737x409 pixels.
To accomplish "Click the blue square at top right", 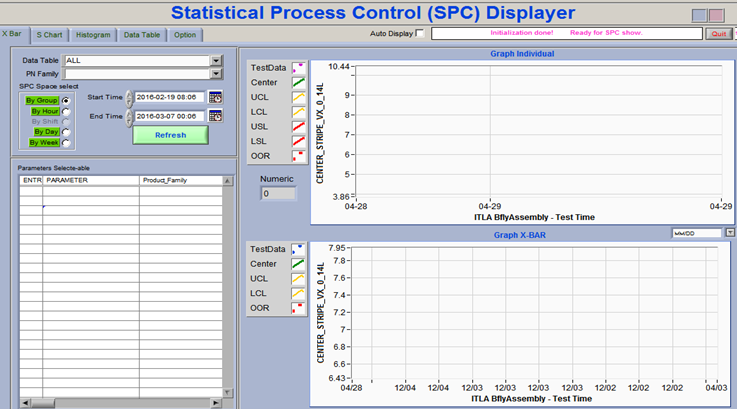I will [699, 16].
